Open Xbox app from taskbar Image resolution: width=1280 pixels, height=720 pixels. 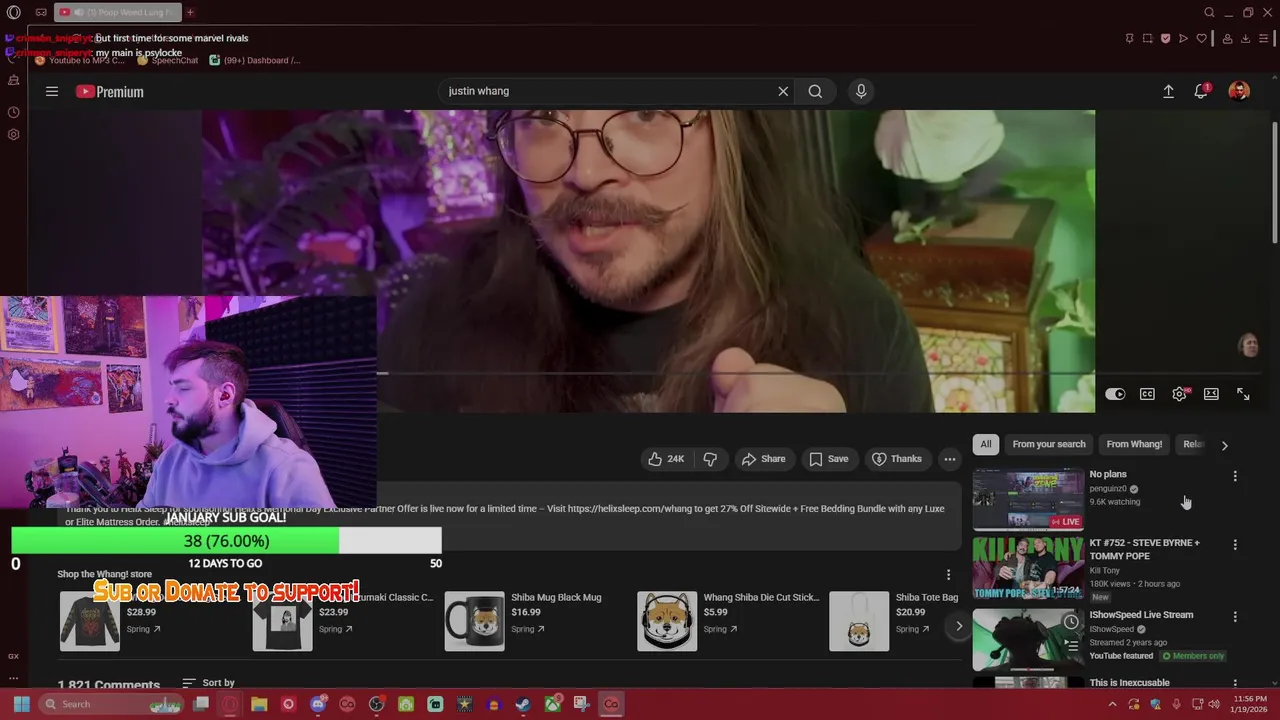[552, 704]
